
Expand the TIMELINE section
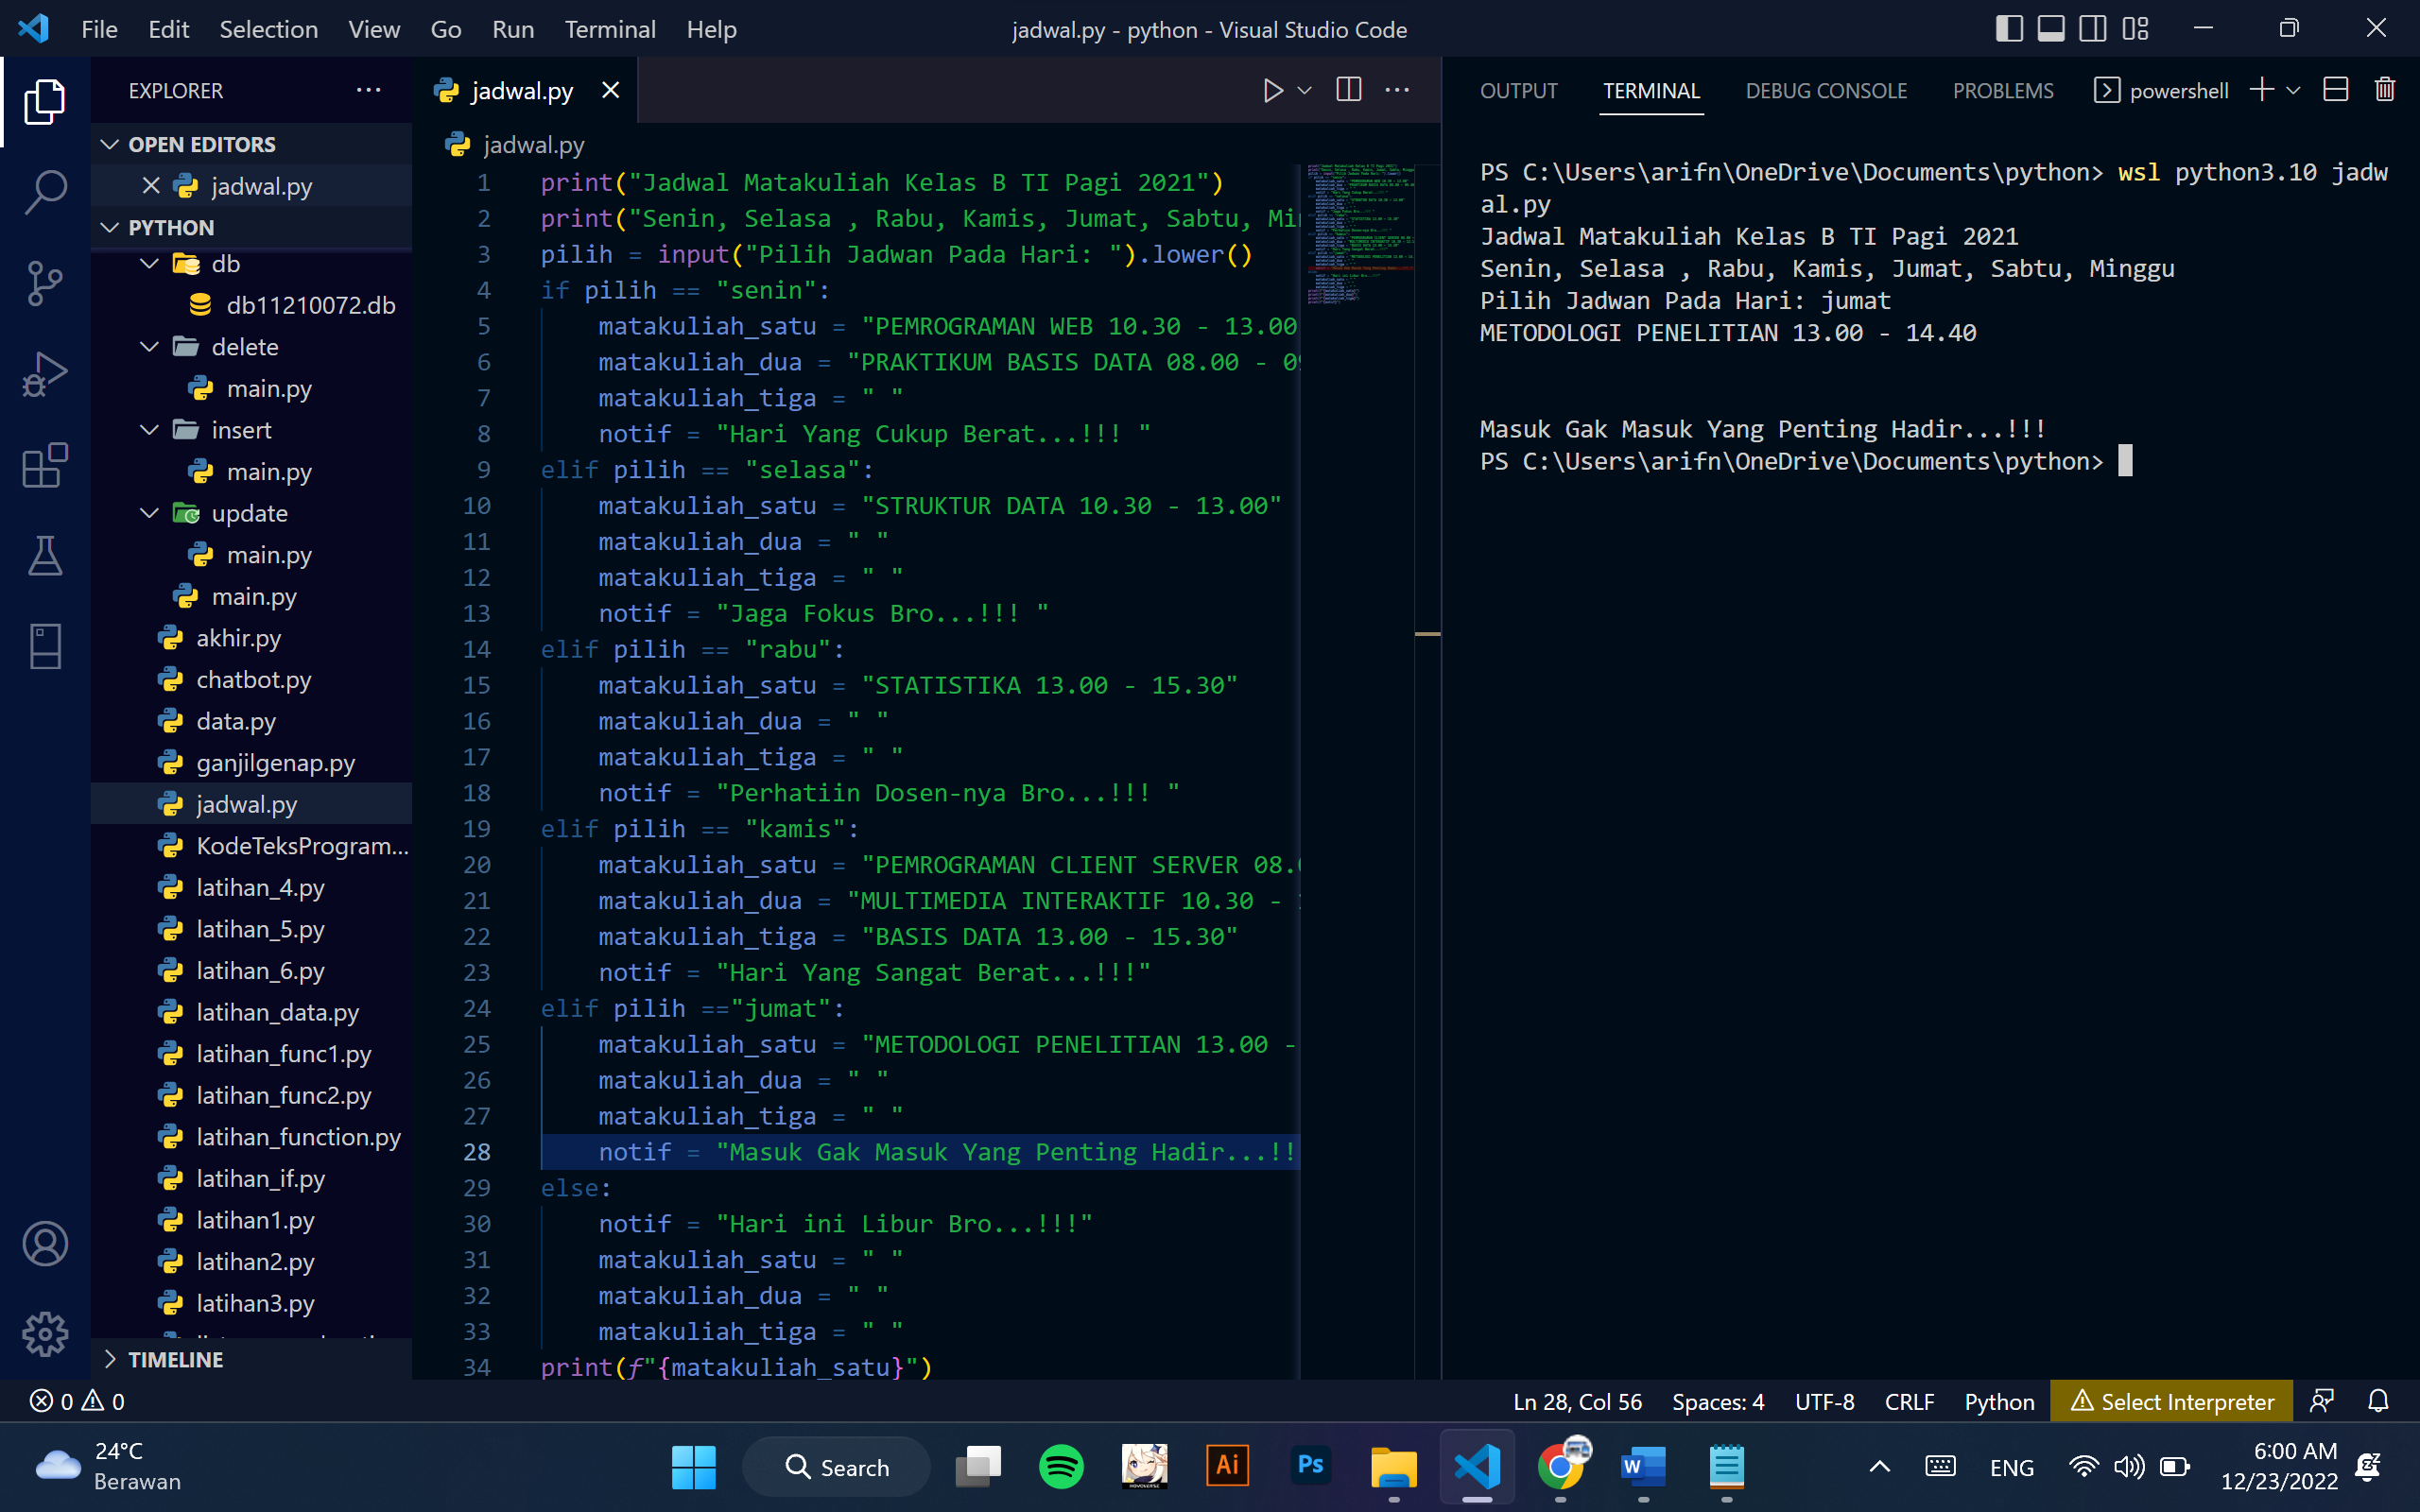(x=251, y=1359)
